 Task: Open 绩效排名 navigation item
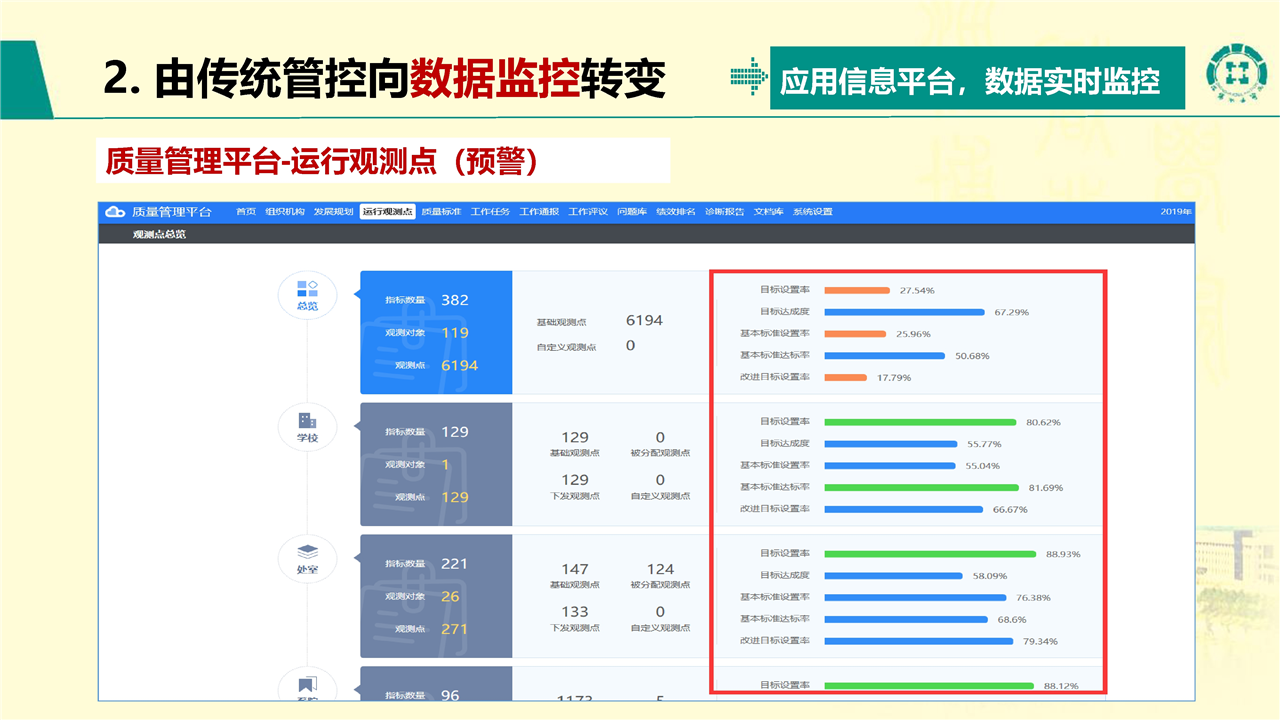[x=675, y=212]
